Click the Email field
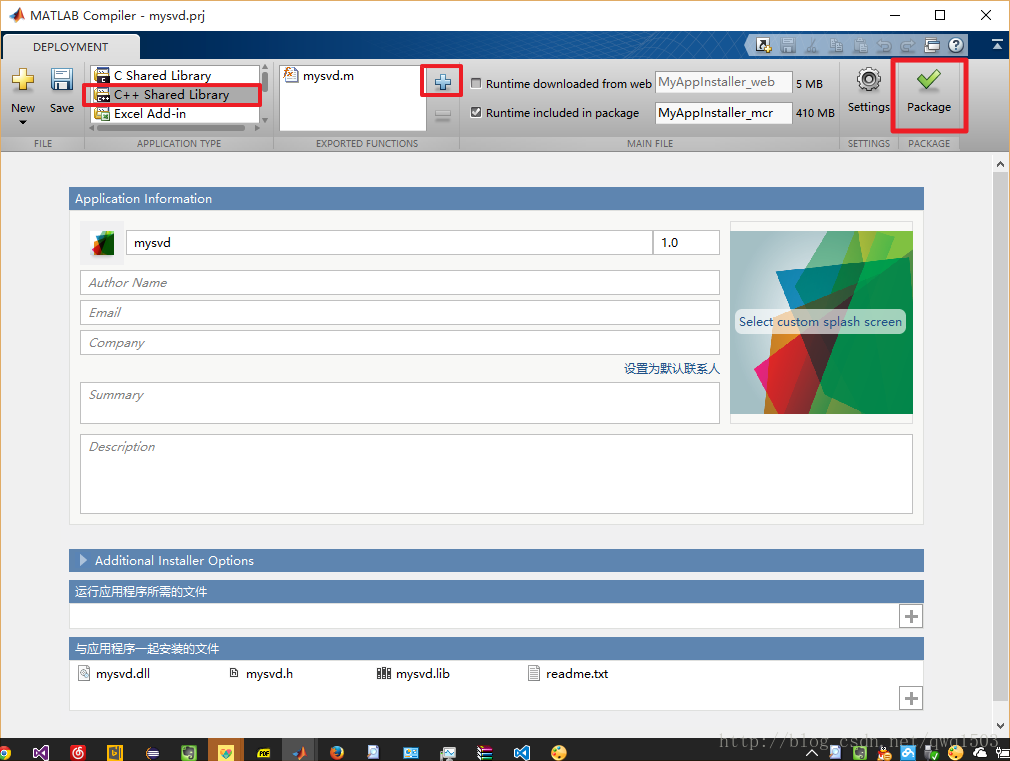1010x761 pixels. click(399, 313)
